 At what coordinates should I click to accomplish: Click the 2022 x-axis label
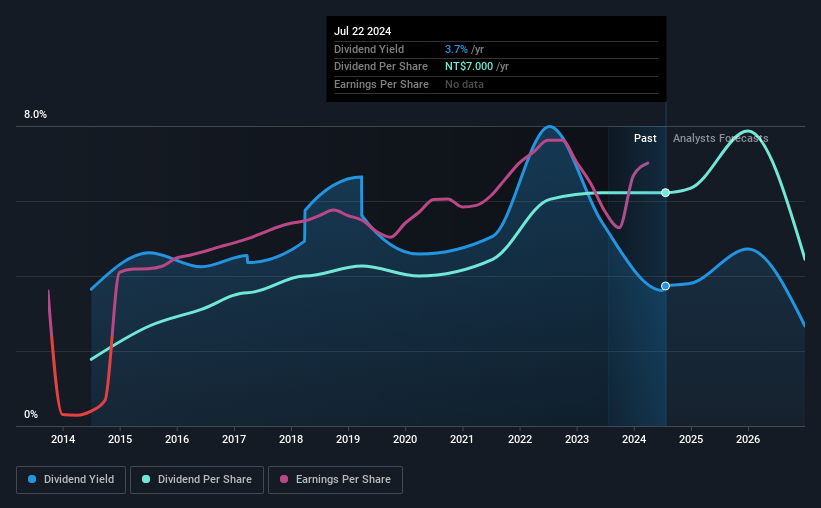click(520, 439)
